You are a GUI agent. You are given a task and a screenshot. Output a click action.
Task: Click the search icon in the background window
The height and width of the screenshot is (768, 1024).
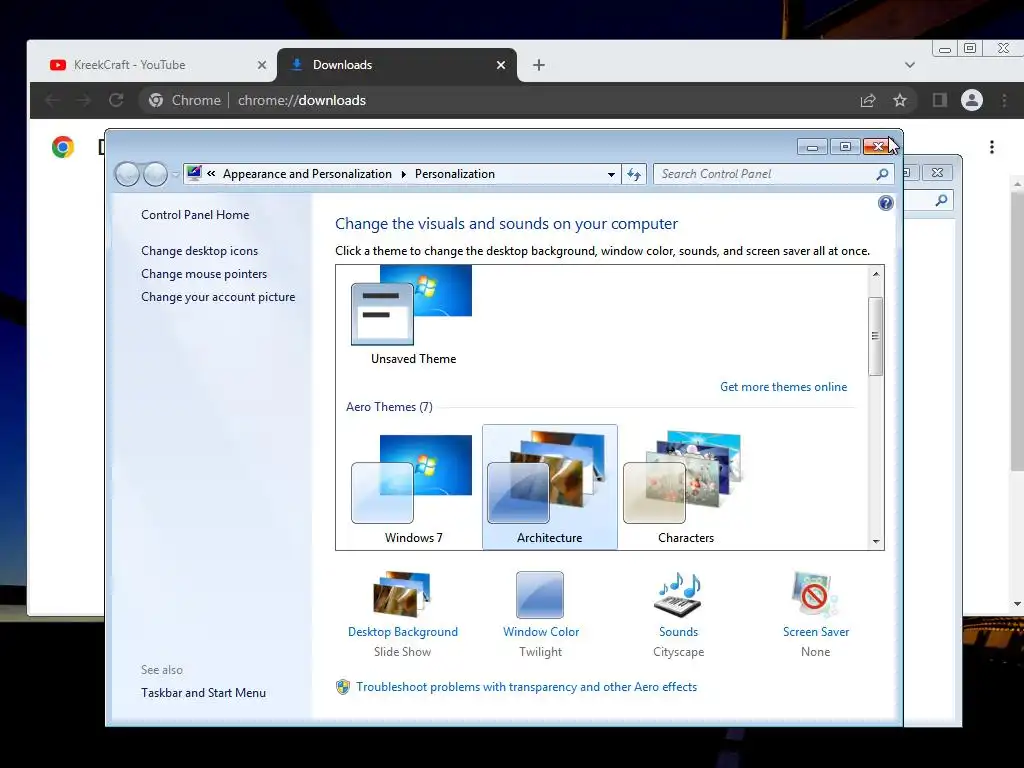point(941,200)
